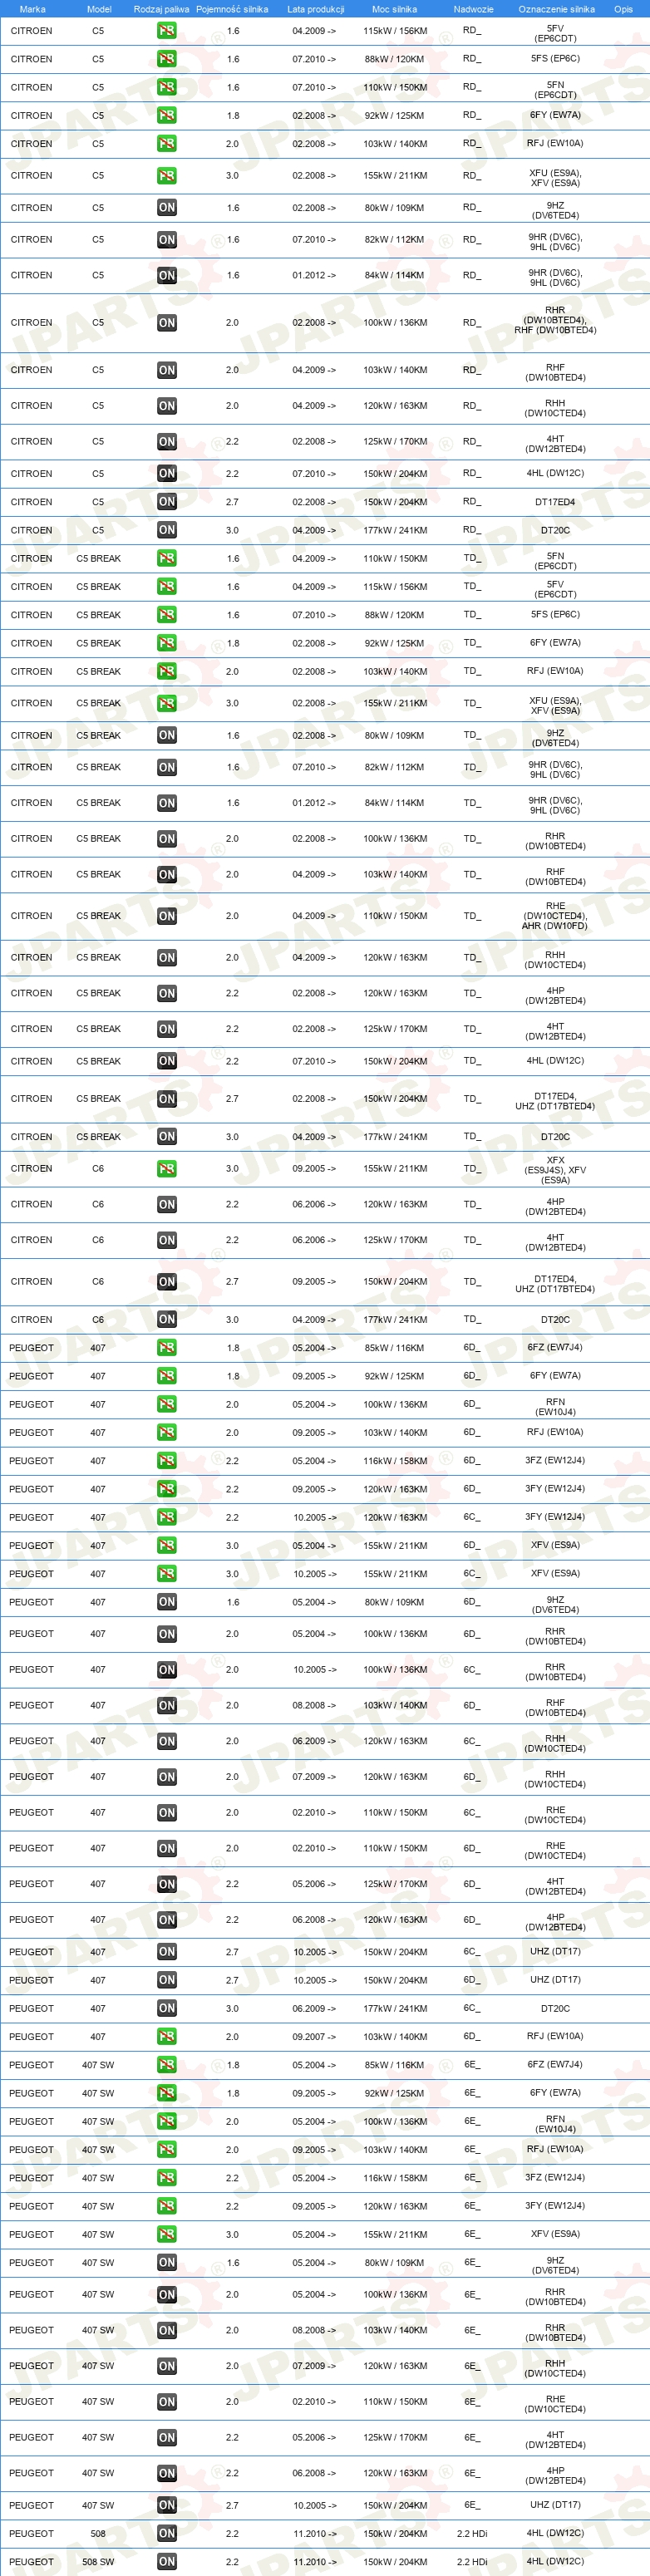
Task: Select '2.7' capacity in C5 RD_ DT17ED4 row
Action: [232, 502]
